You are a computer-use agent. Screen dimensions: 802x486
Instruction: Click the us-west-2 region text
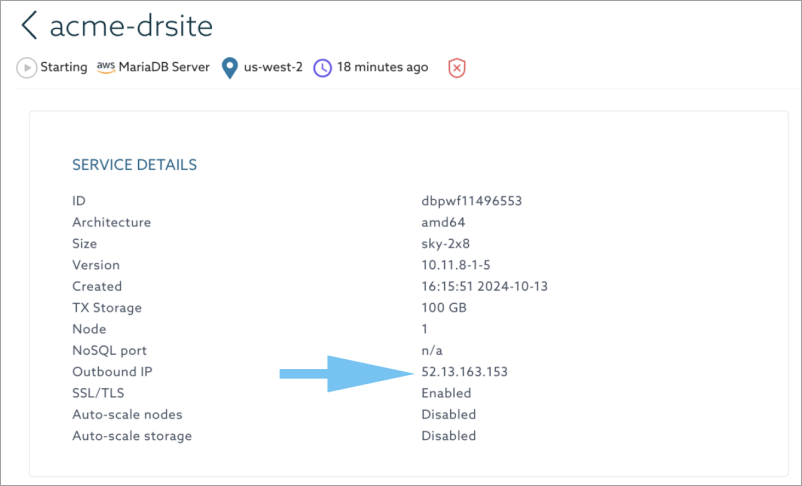[x=273, y=68]
